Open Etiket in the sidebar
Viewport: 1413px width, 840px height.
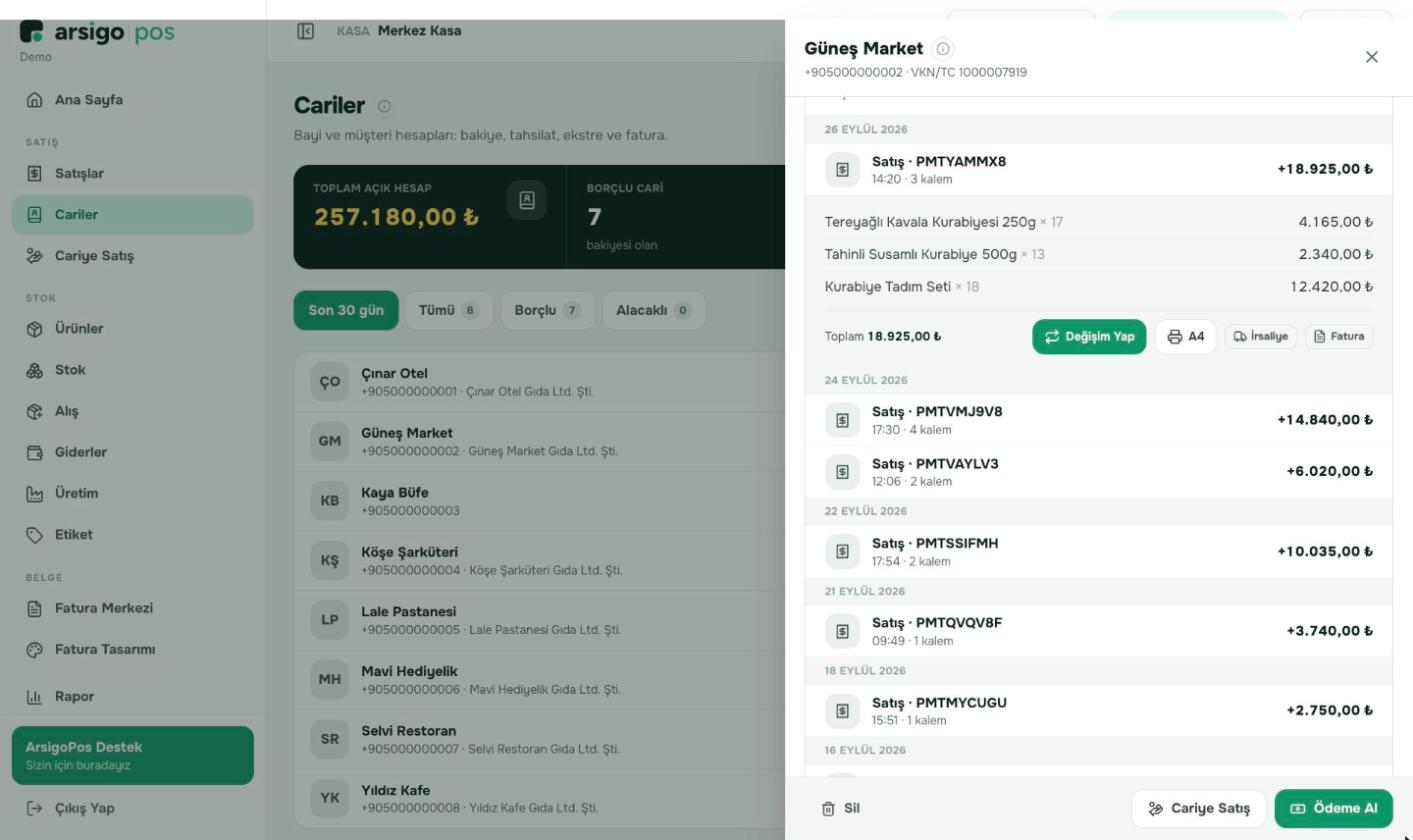coord(133,535)
